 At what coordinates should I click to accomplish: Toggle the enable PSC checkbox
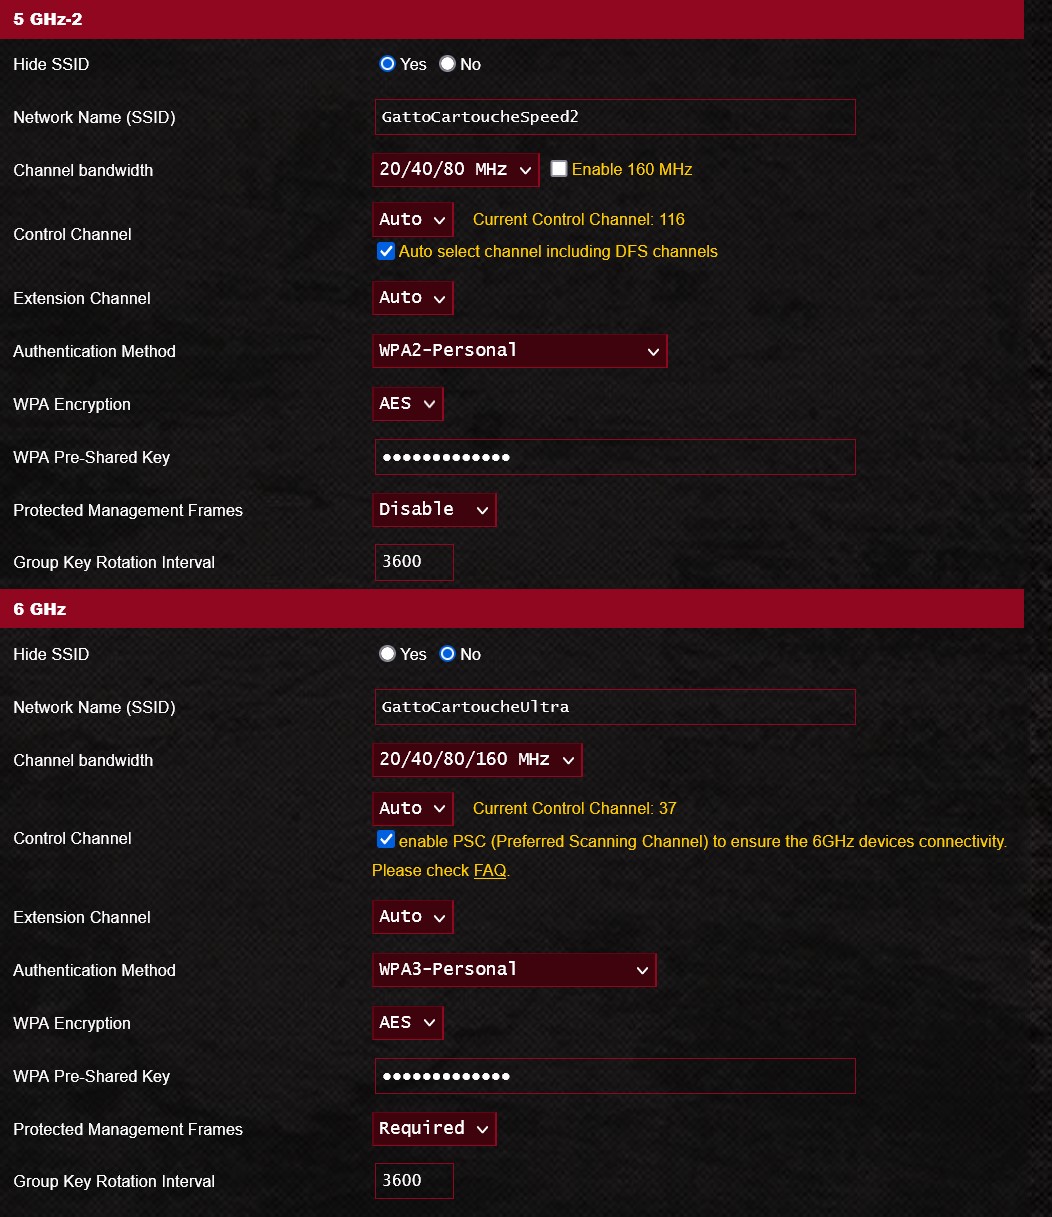[385, 840]
